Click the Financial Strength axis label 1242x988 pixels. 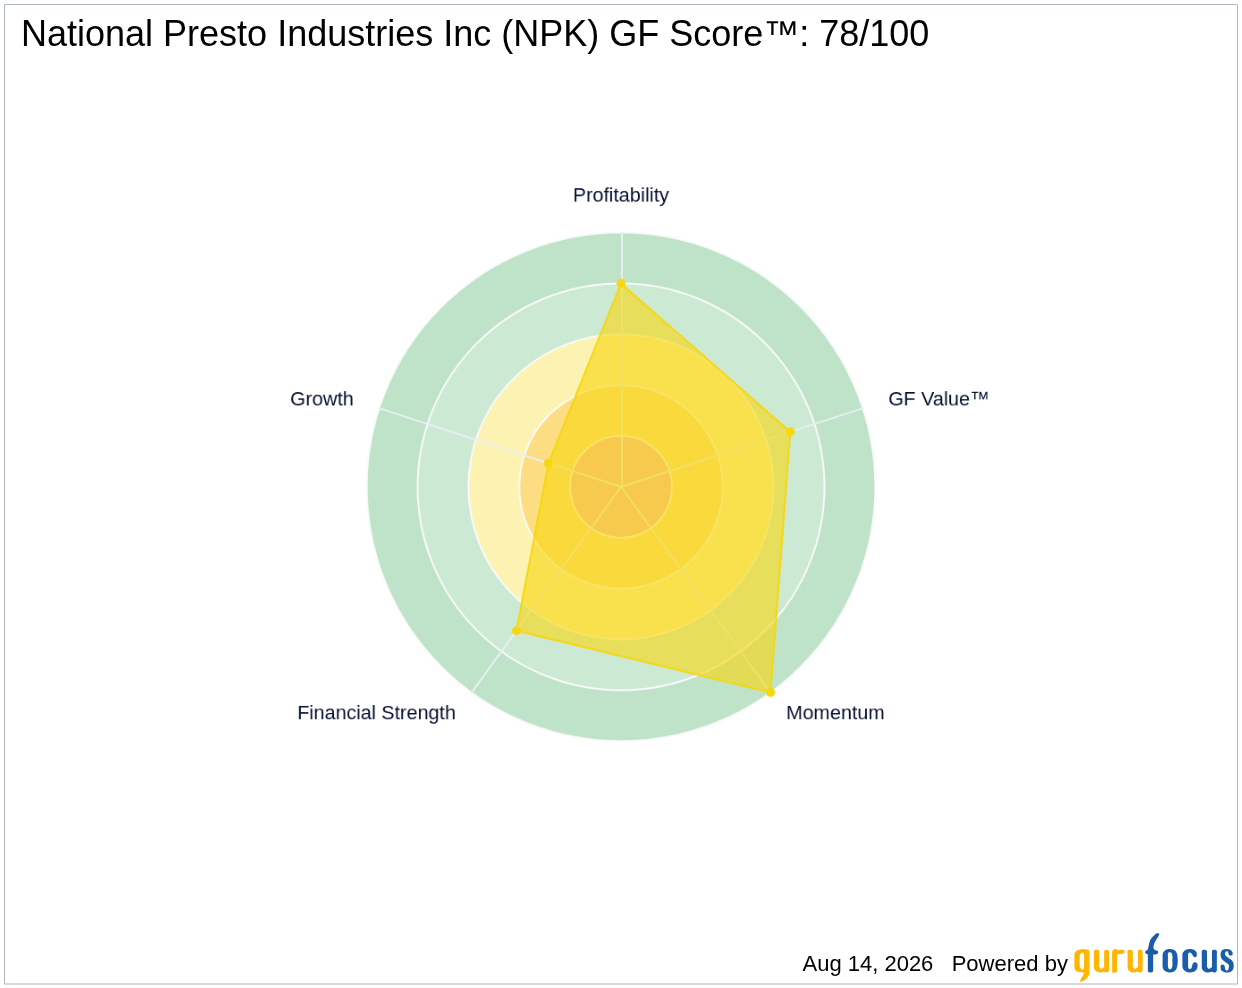click(376, 713)
